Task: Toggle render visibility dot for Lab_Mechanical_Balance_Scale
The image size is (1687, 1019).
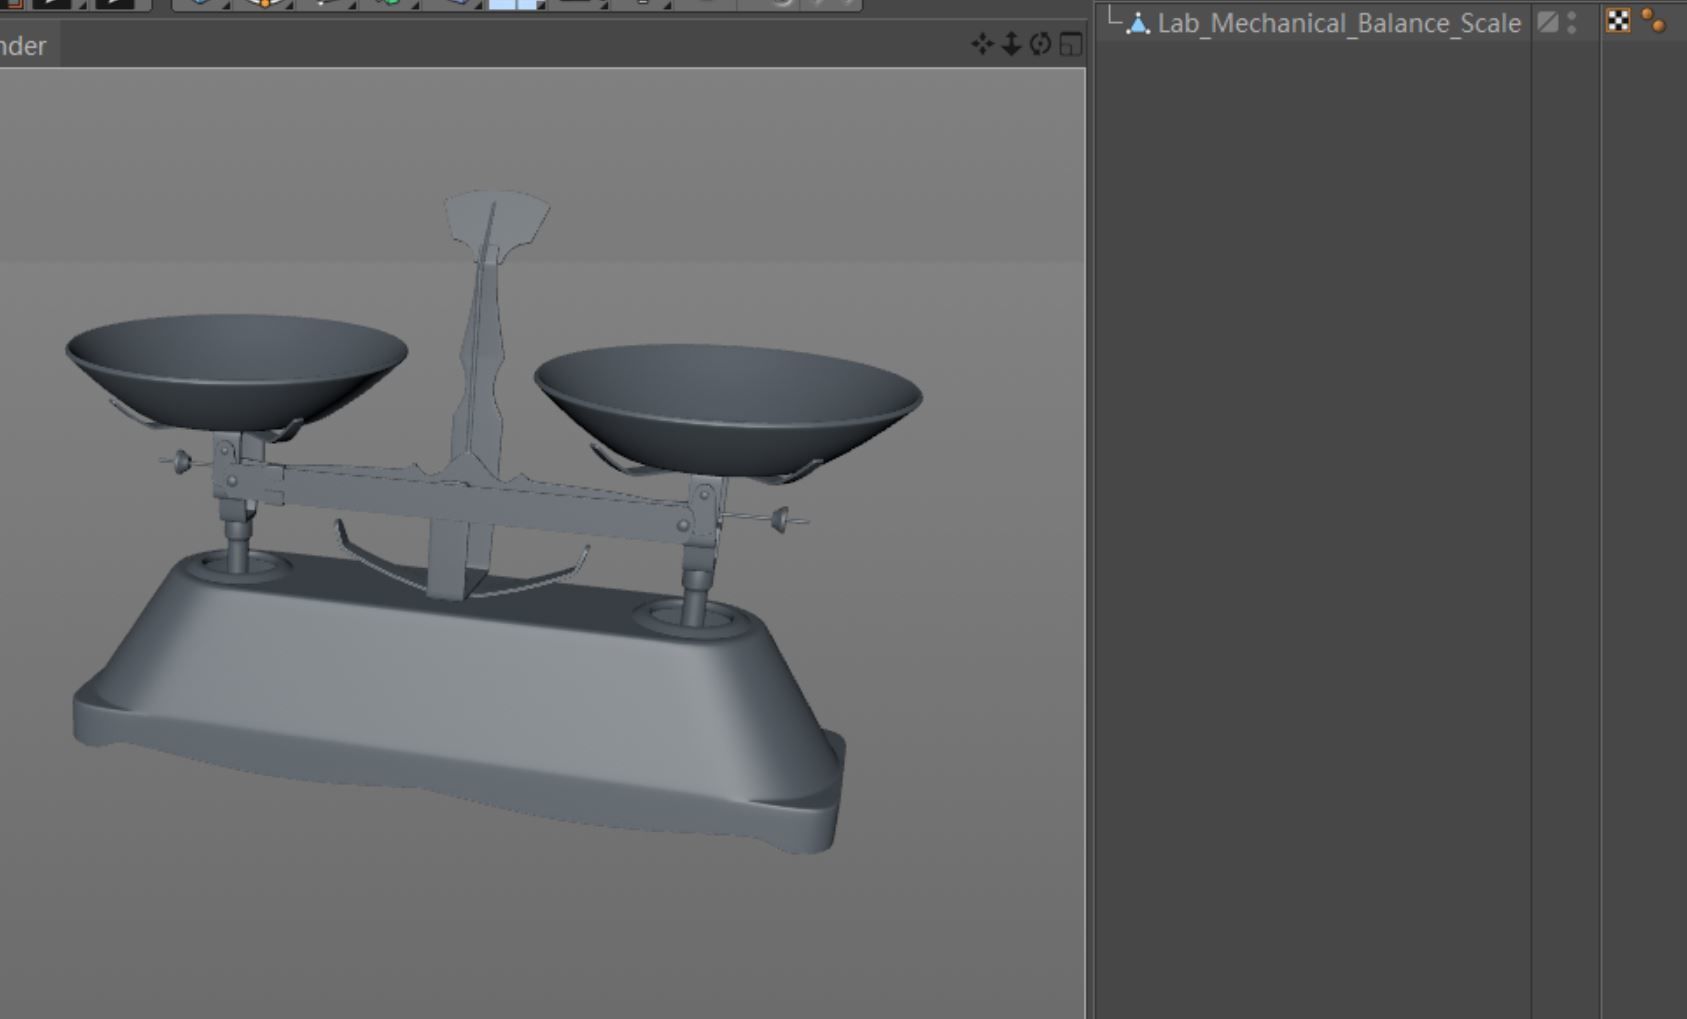Action: click(1572, 29)
